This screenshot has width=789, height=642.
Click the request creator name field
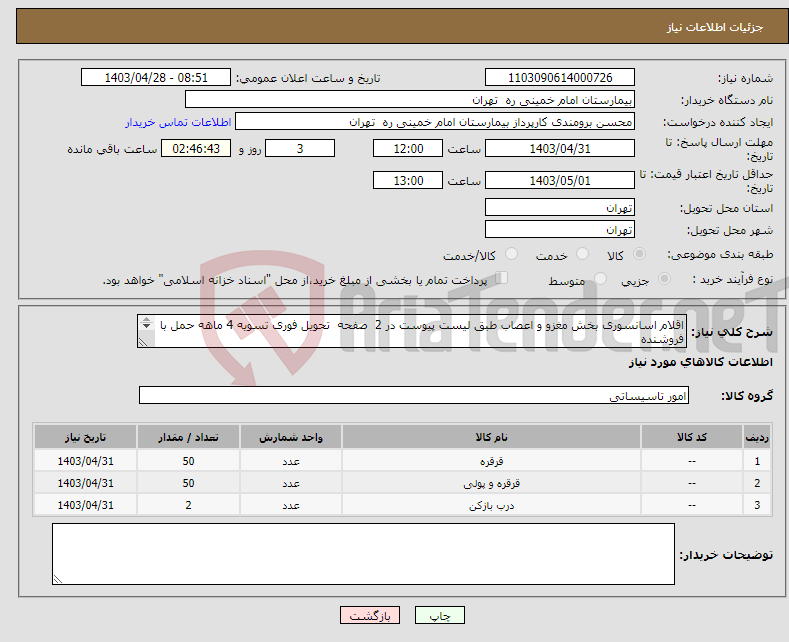click(435, 122)
